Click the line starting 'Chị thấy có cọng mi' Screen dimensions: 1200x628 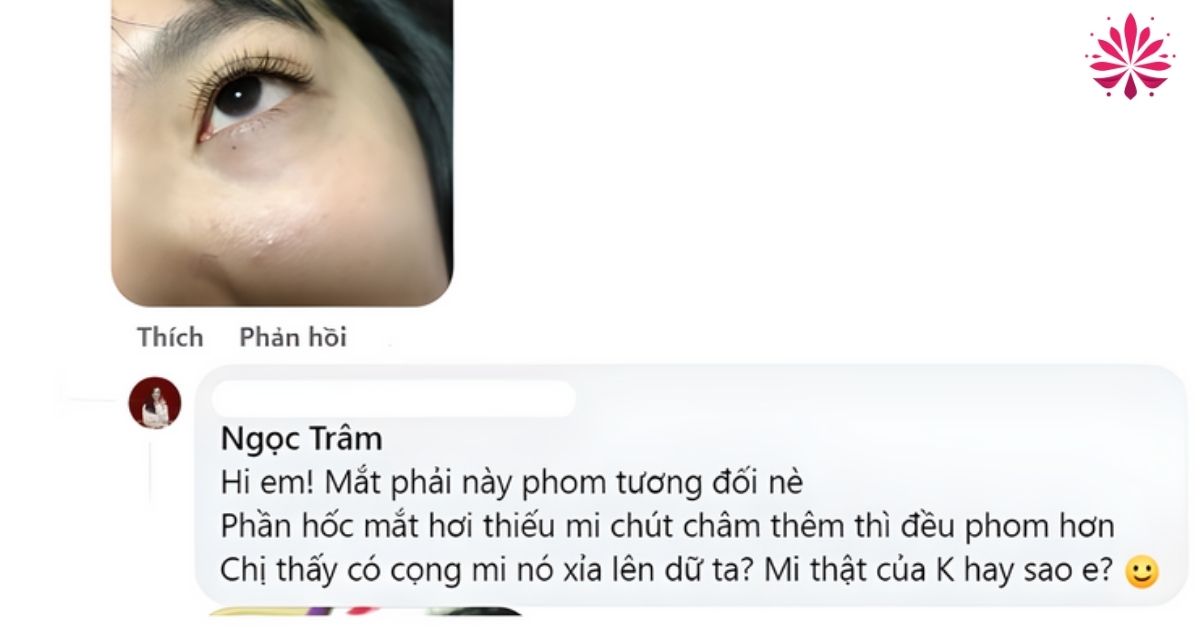(x=670, y=574)
